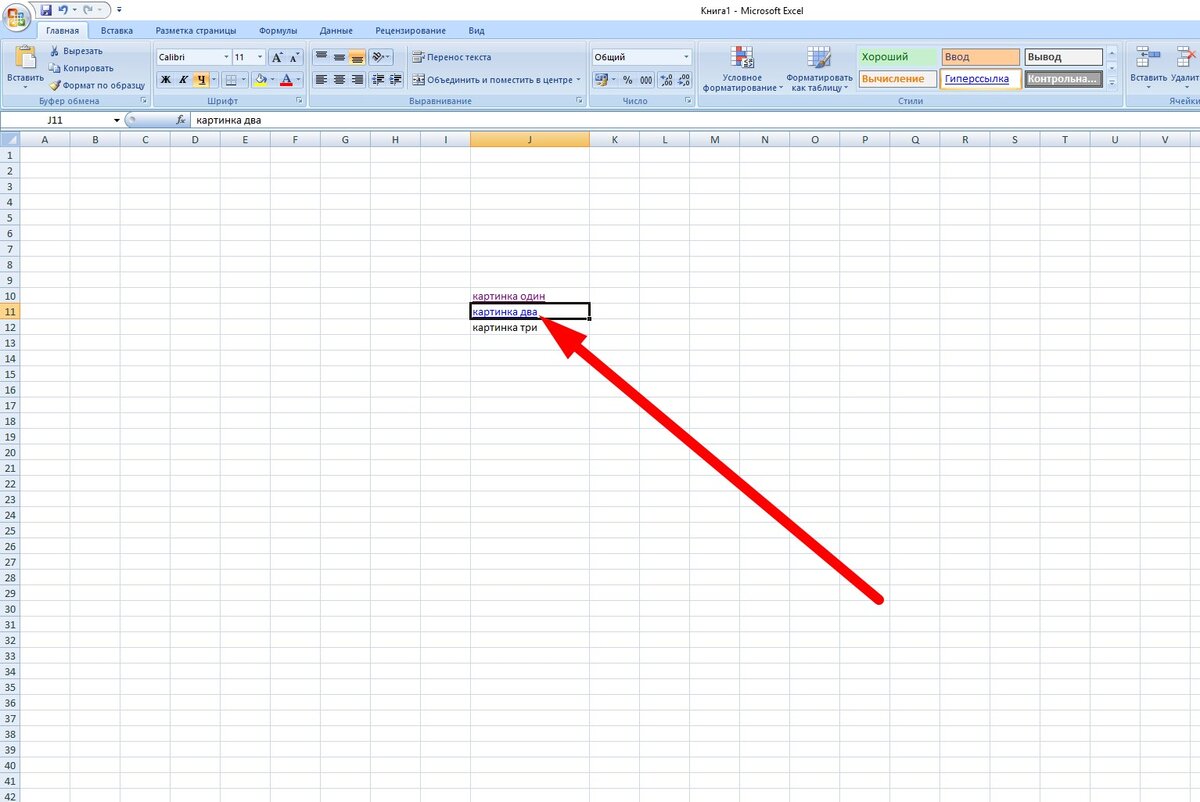The width and height of the screenshot is (1200, 802).
Task: Apply thousands separator 000 format
Action: 646,80
